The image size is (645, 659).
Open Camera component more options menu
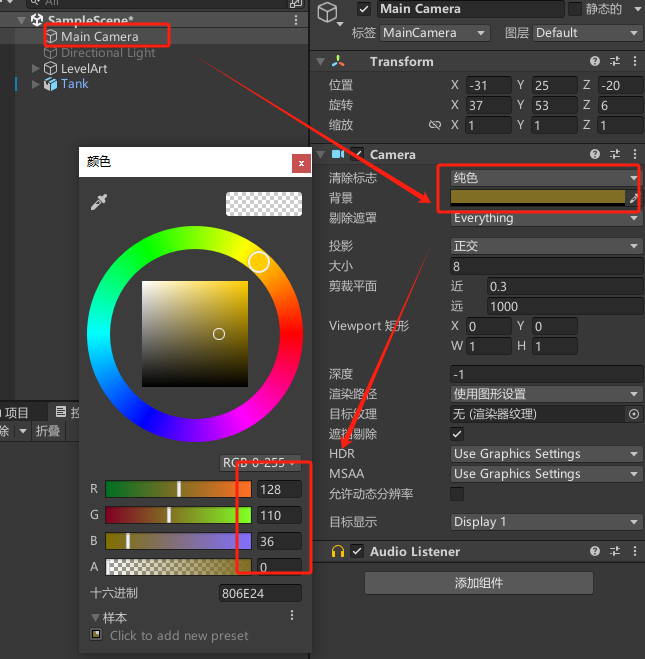point(634,154)
